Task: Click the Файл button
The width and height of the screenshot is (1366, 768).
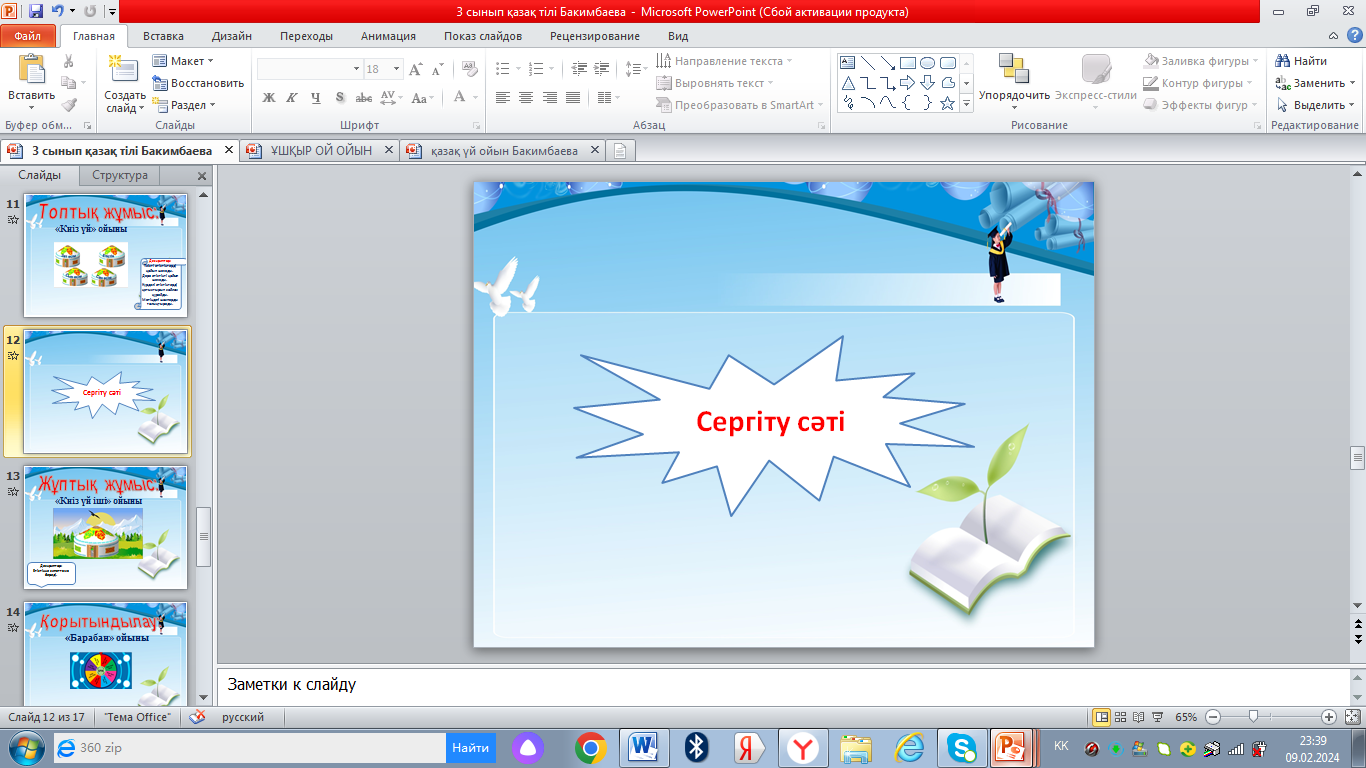Action: pos(28,36)
